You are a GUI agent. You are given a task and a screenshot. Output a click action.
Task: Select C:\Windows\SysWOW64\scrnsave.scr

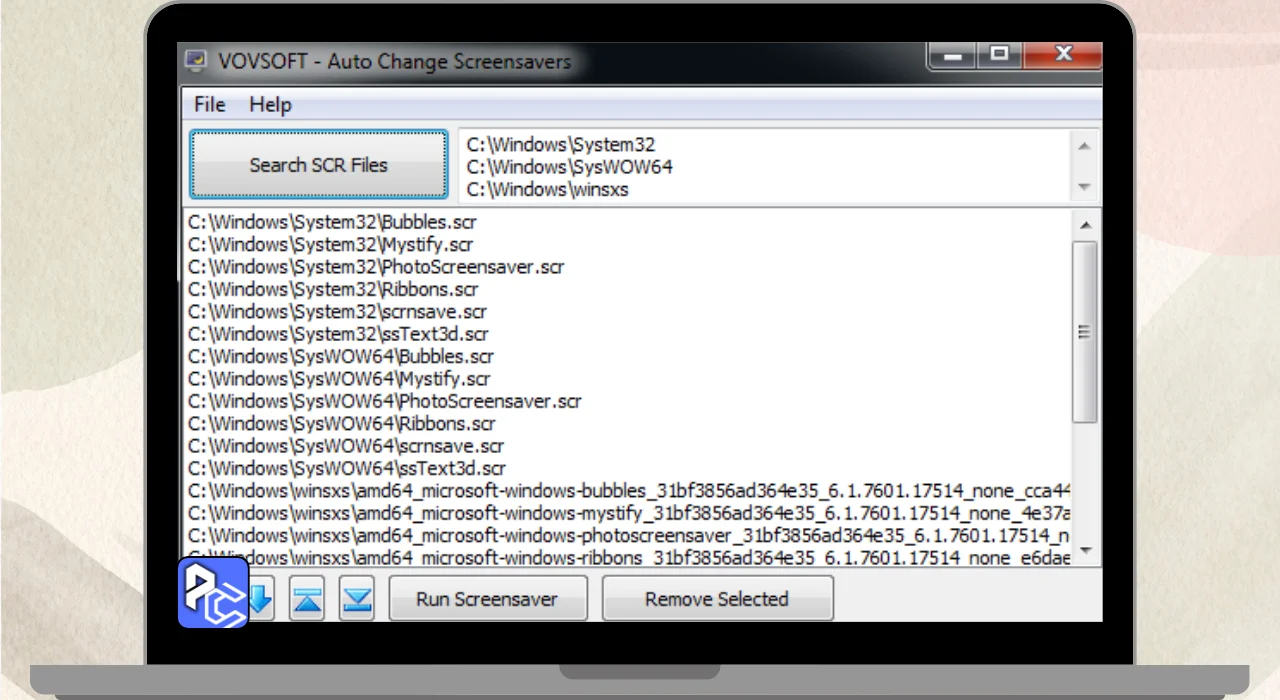click(x=346, y=446)
